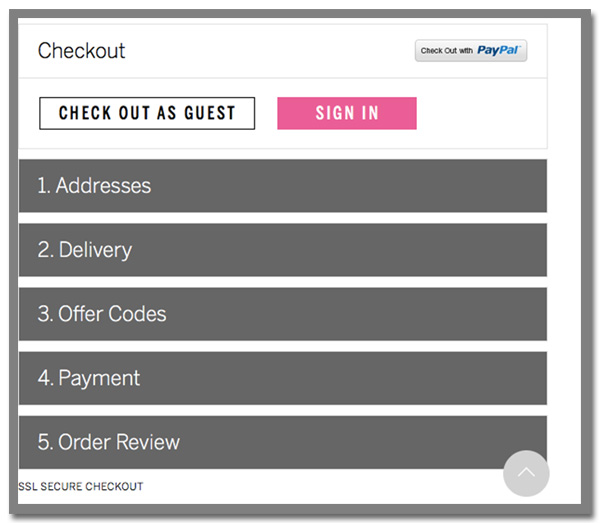Click the SSL Secure Checkout text

pos(81,486)
